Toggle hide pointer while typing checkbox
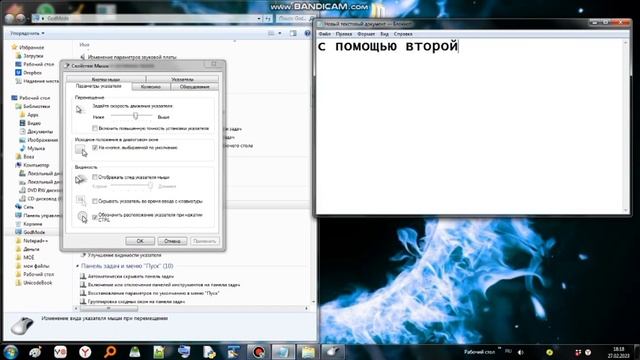Screen dimensions: 640x360 [95, 201]
